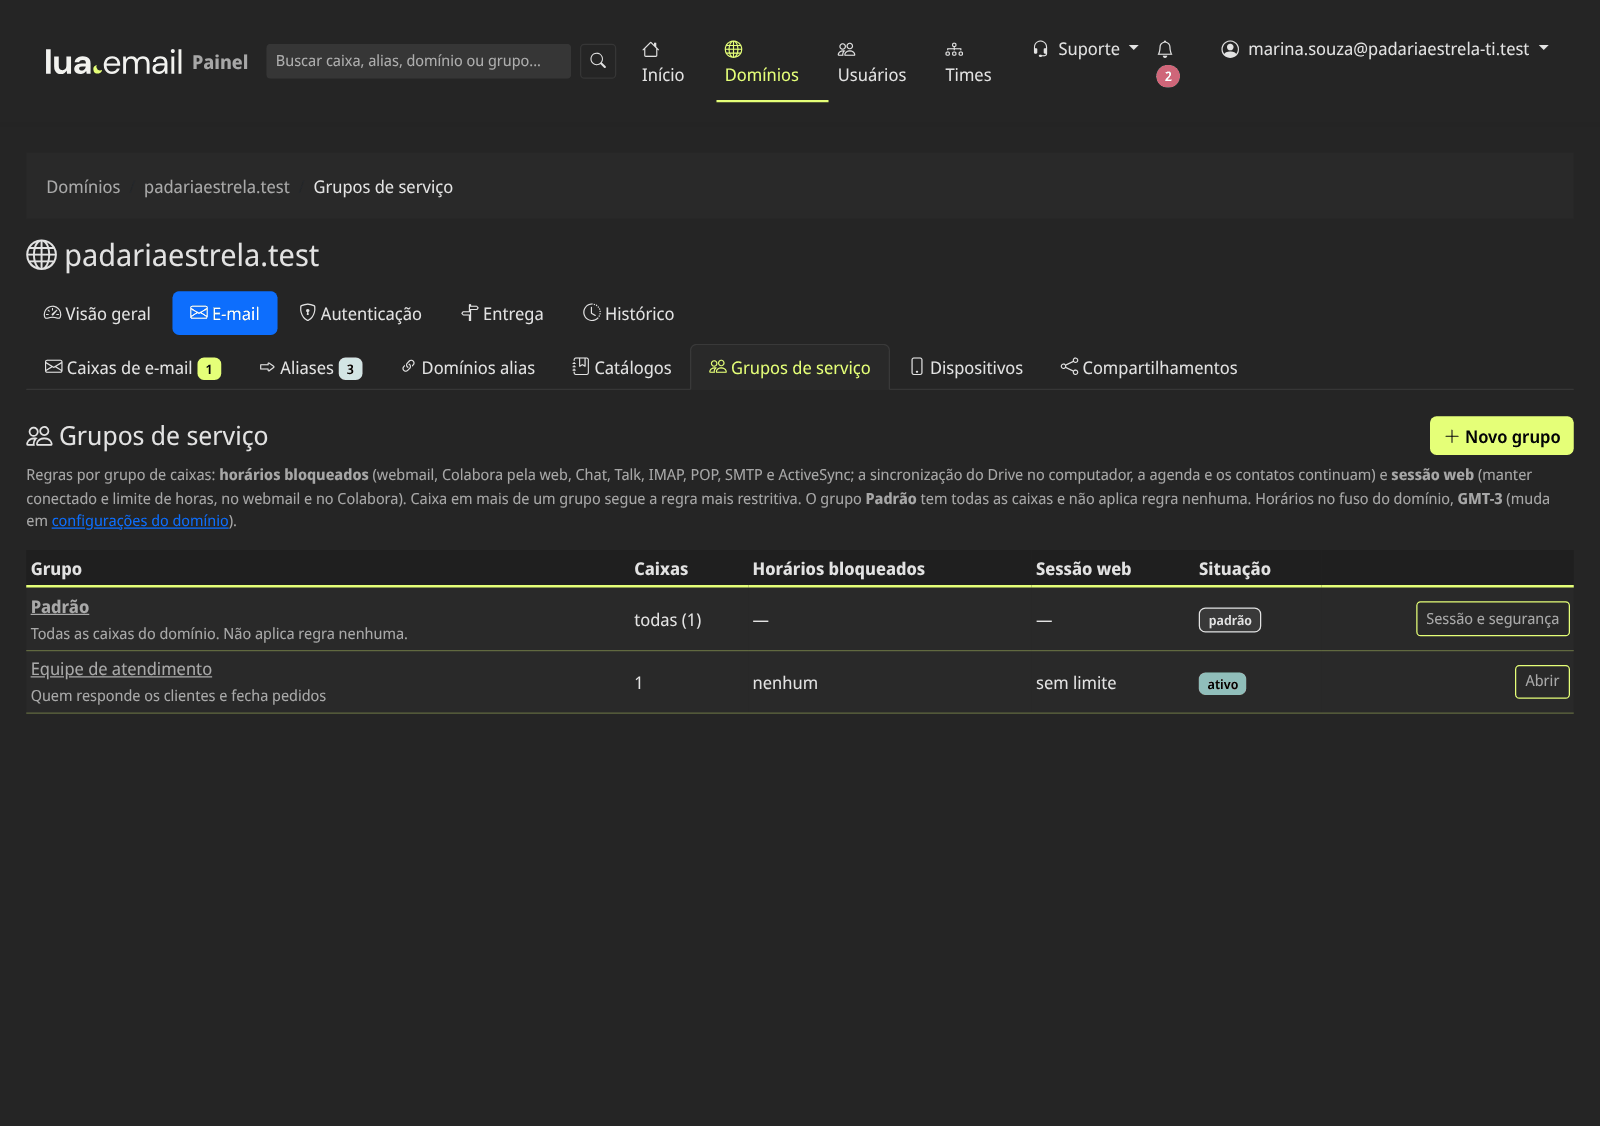The width and height of the screenshot is (1600, 1126).
Task: Switch to the Autenticação tab
Action: coord(361,314)
